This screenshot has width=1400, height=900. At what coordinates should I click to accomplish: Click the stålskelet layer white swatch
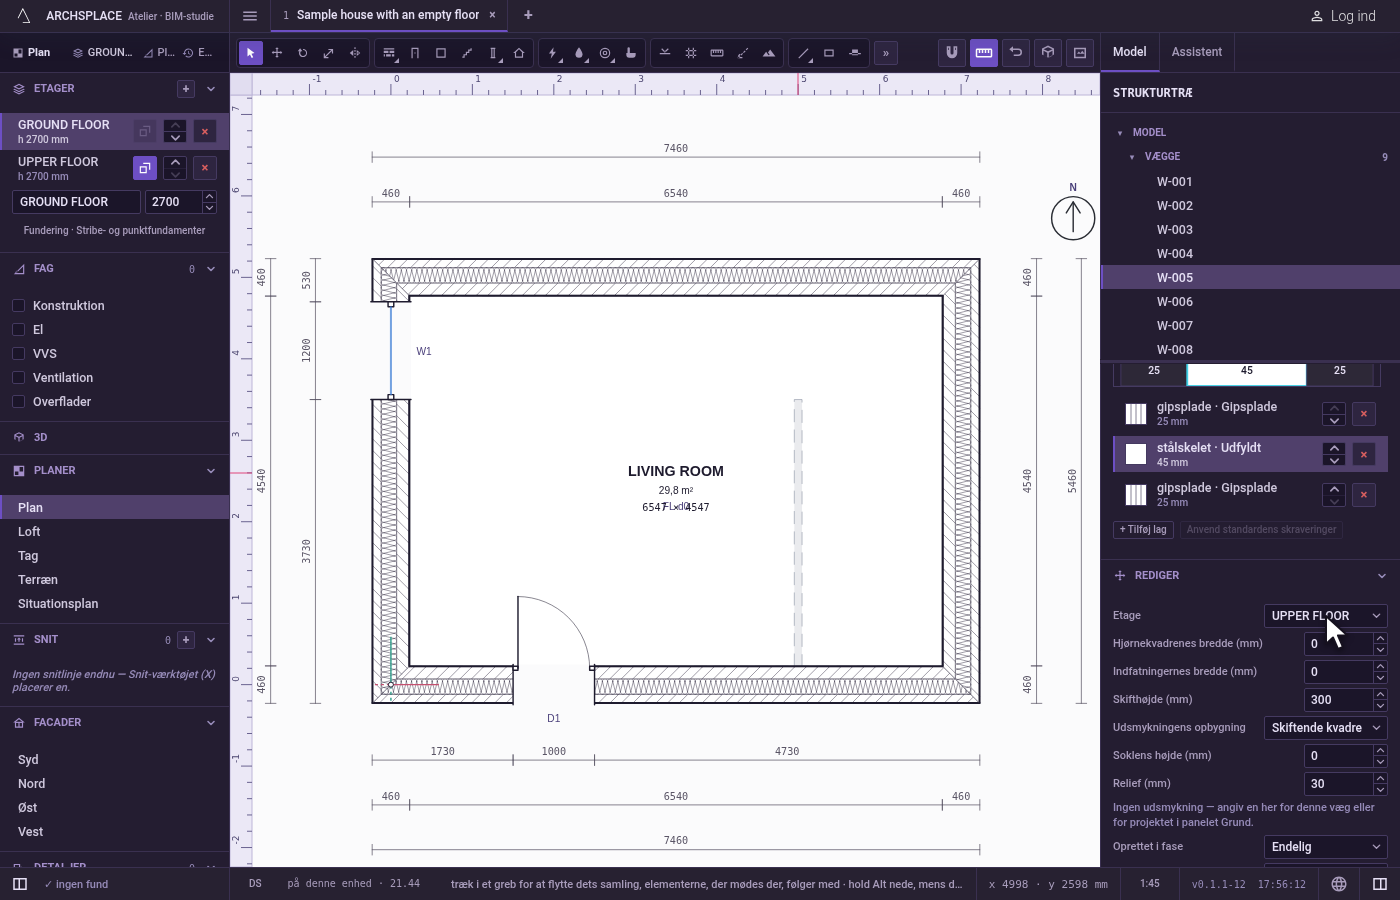[1136, 454]
